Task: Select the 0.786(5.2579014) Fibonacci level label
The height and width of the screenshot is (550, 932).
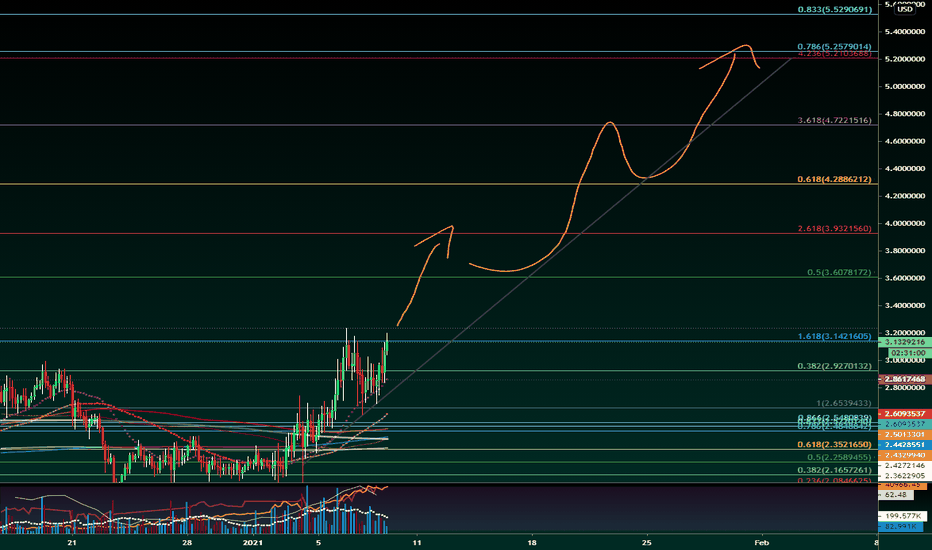Action: [x=835, y=46]
